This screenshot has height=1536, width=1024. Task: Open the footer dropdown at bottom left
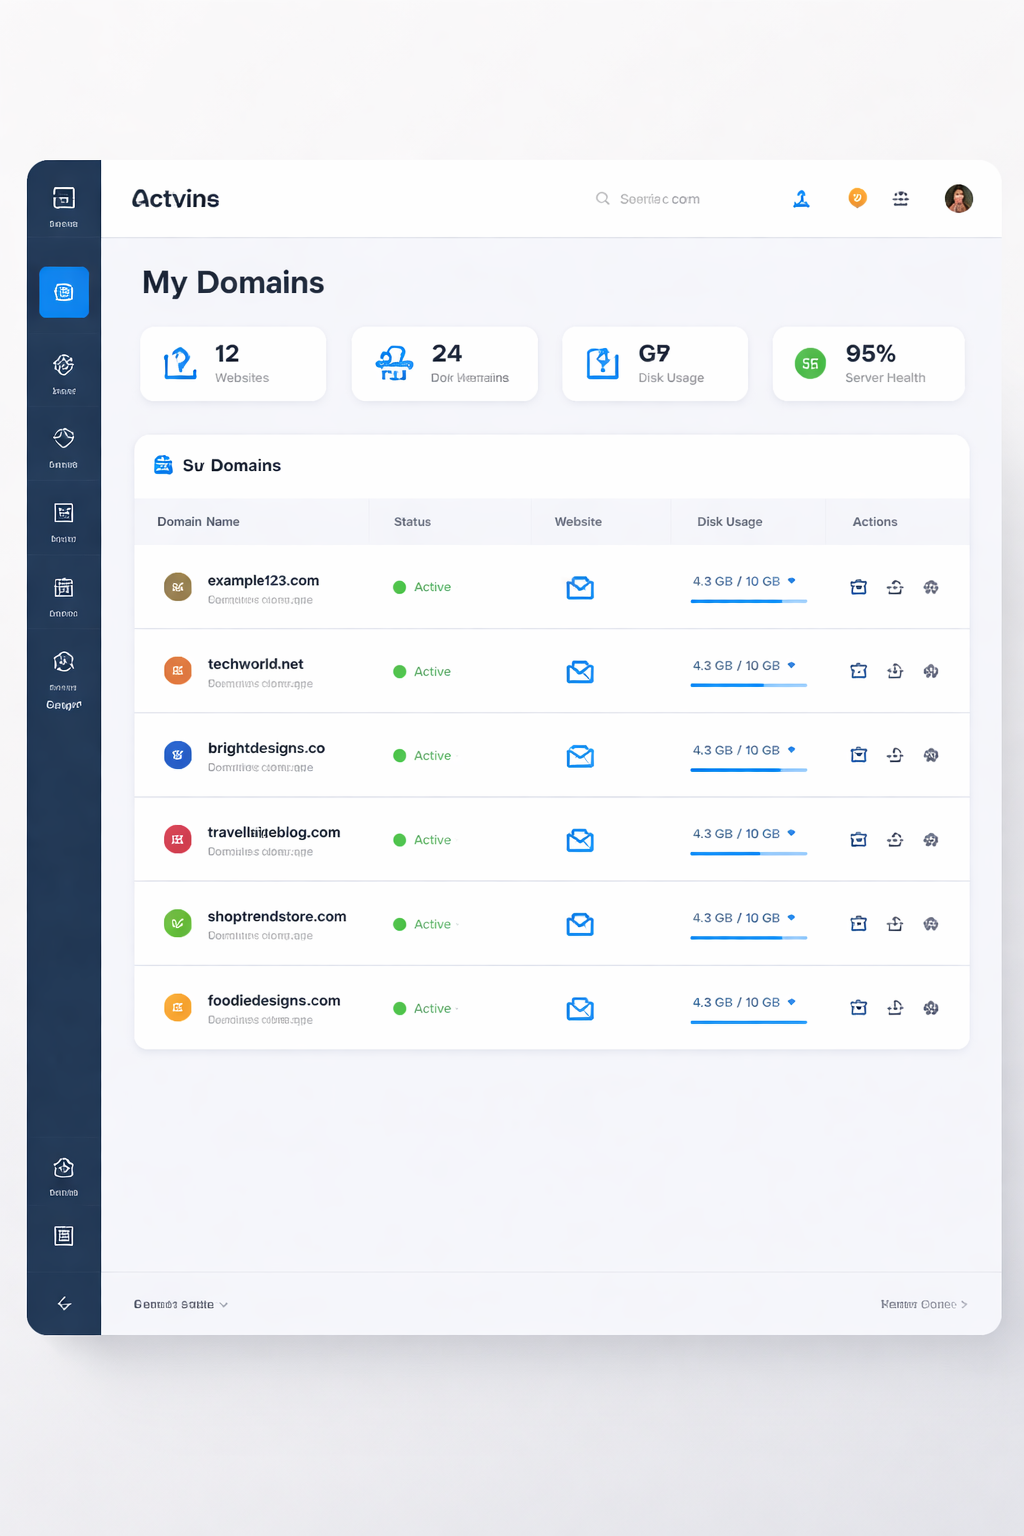point(181,1304)
